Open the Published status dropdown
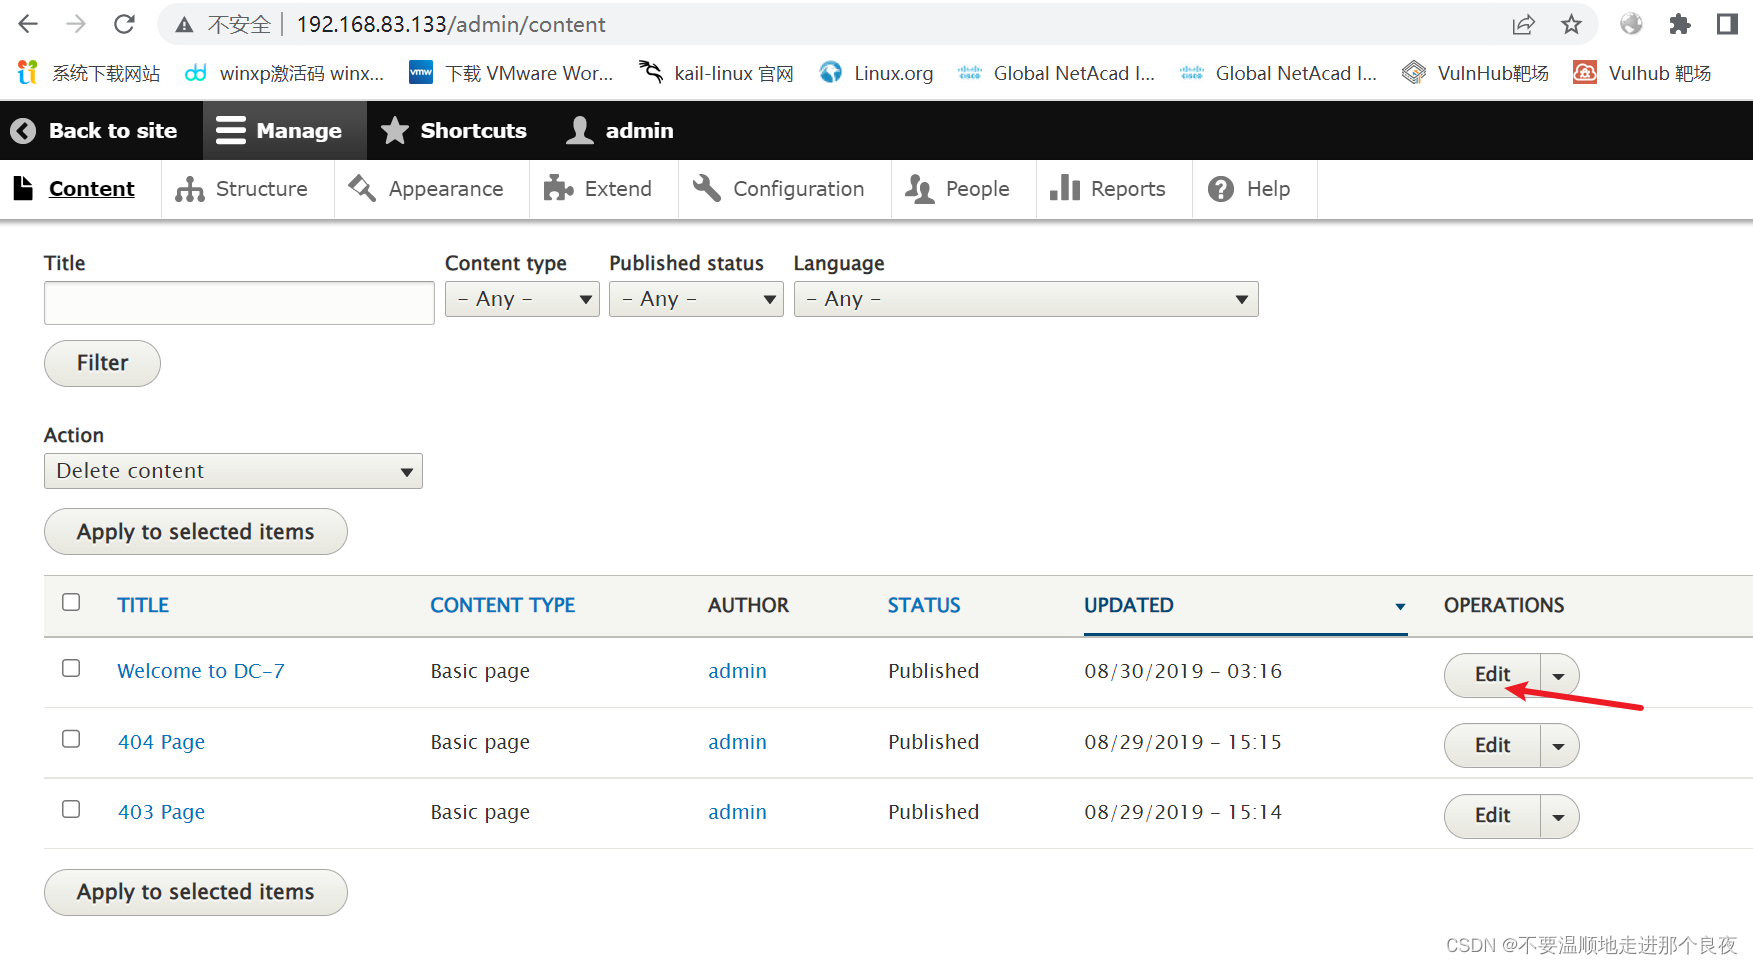 pyautogui.click(x=696, y=299)
